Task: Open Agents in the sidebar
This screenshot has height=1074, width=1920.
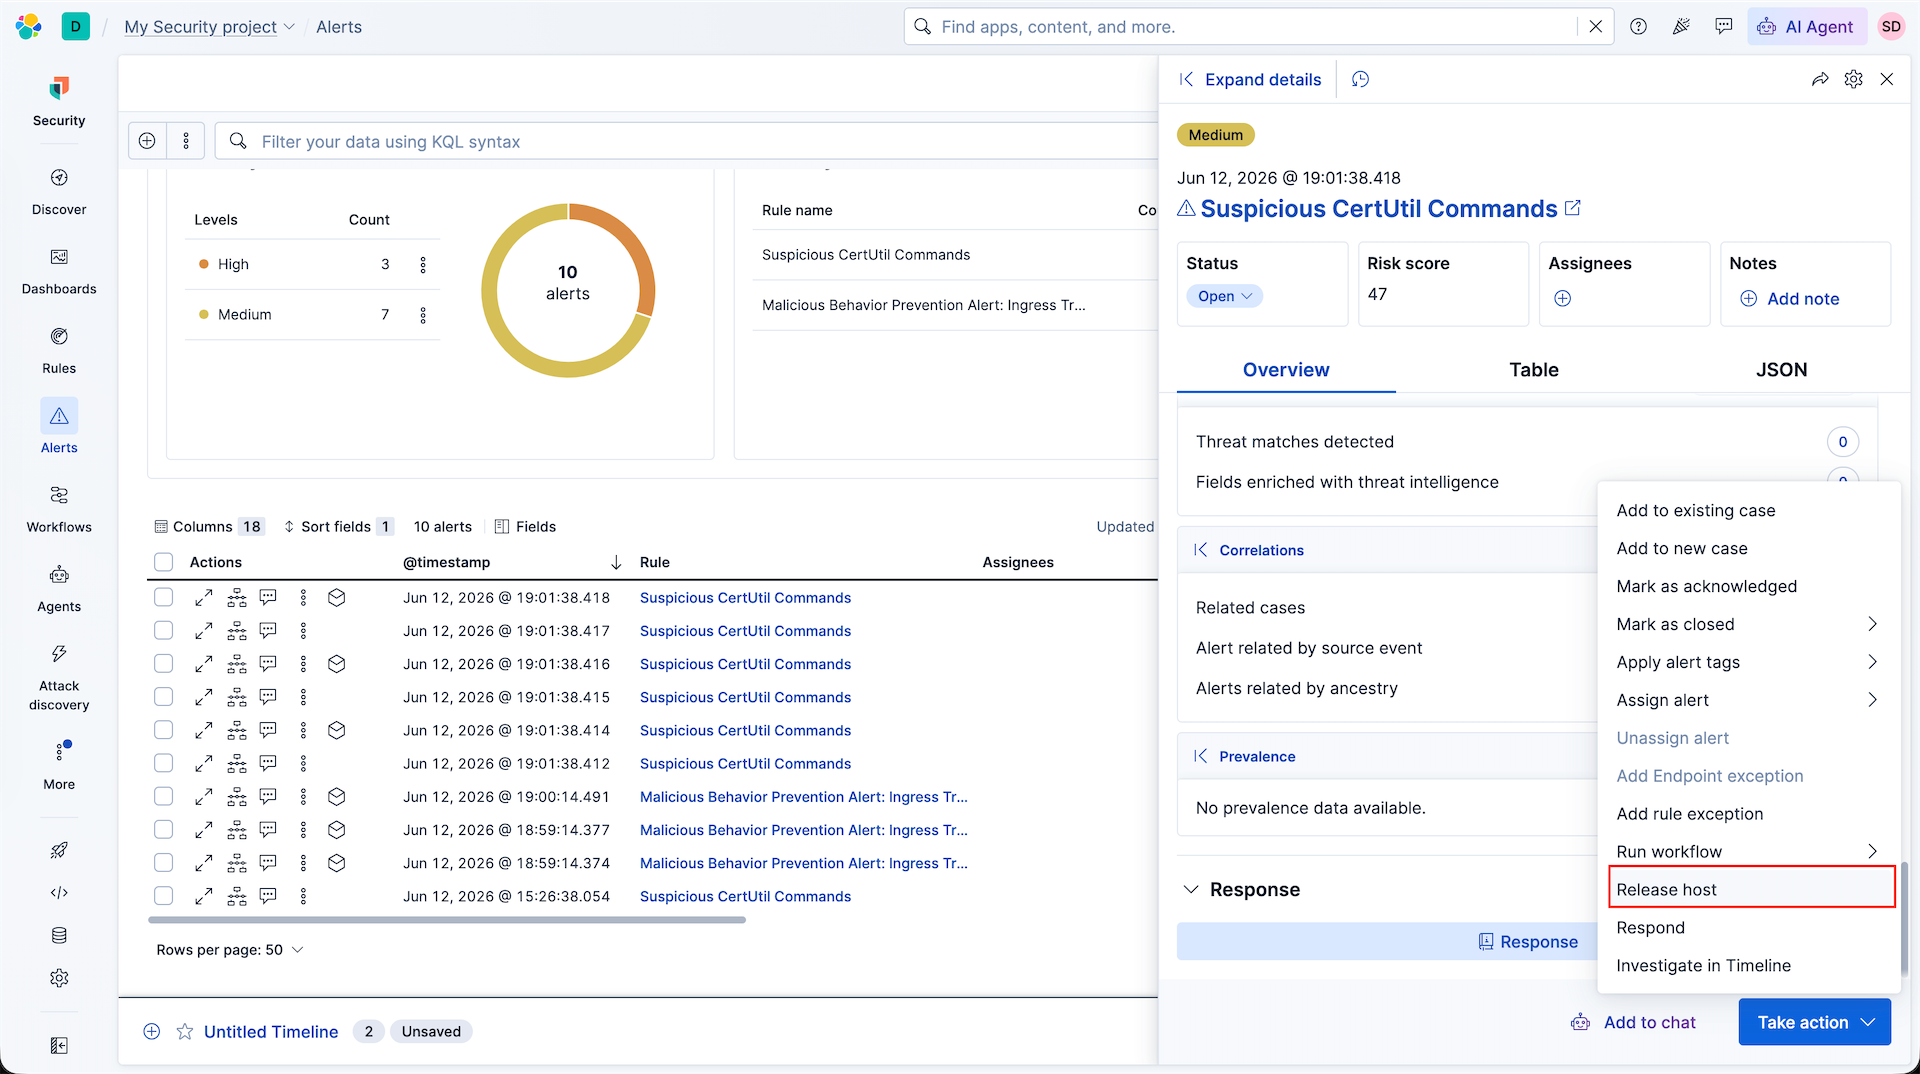Action: [x=59, y=589]
